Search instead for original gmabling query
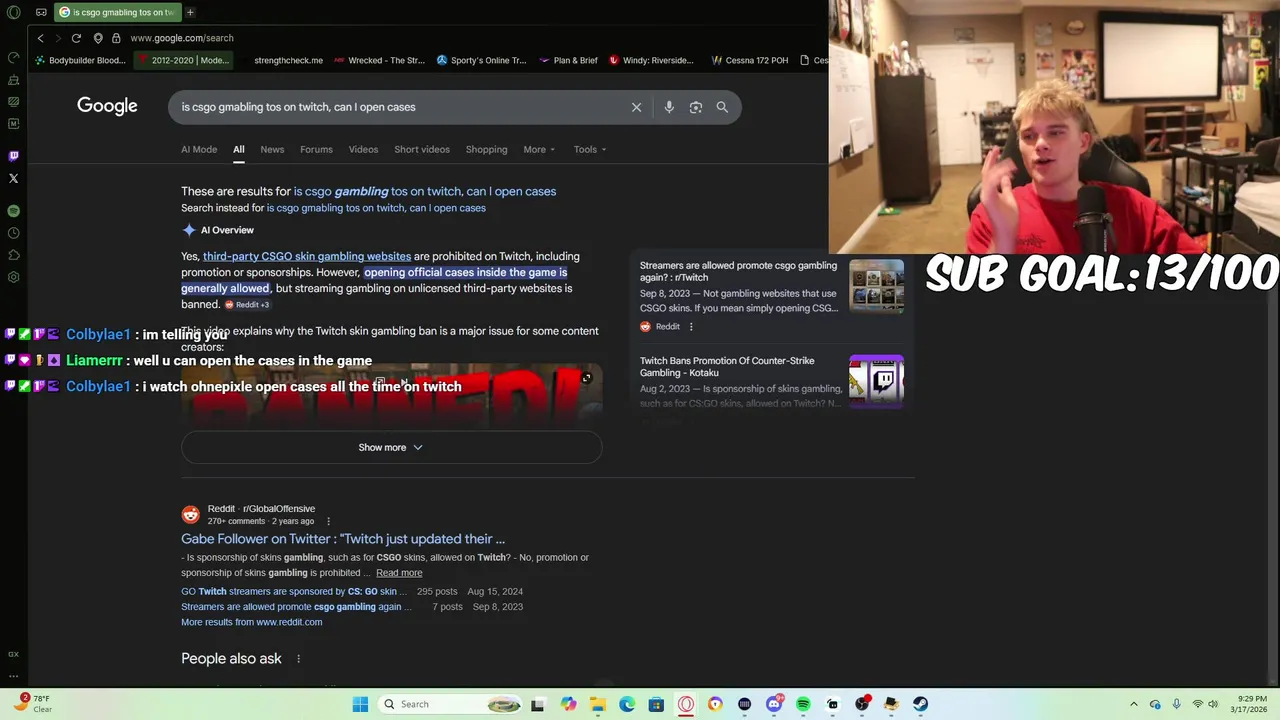The width and height of the screenshot is (1280, 720). 376,208
